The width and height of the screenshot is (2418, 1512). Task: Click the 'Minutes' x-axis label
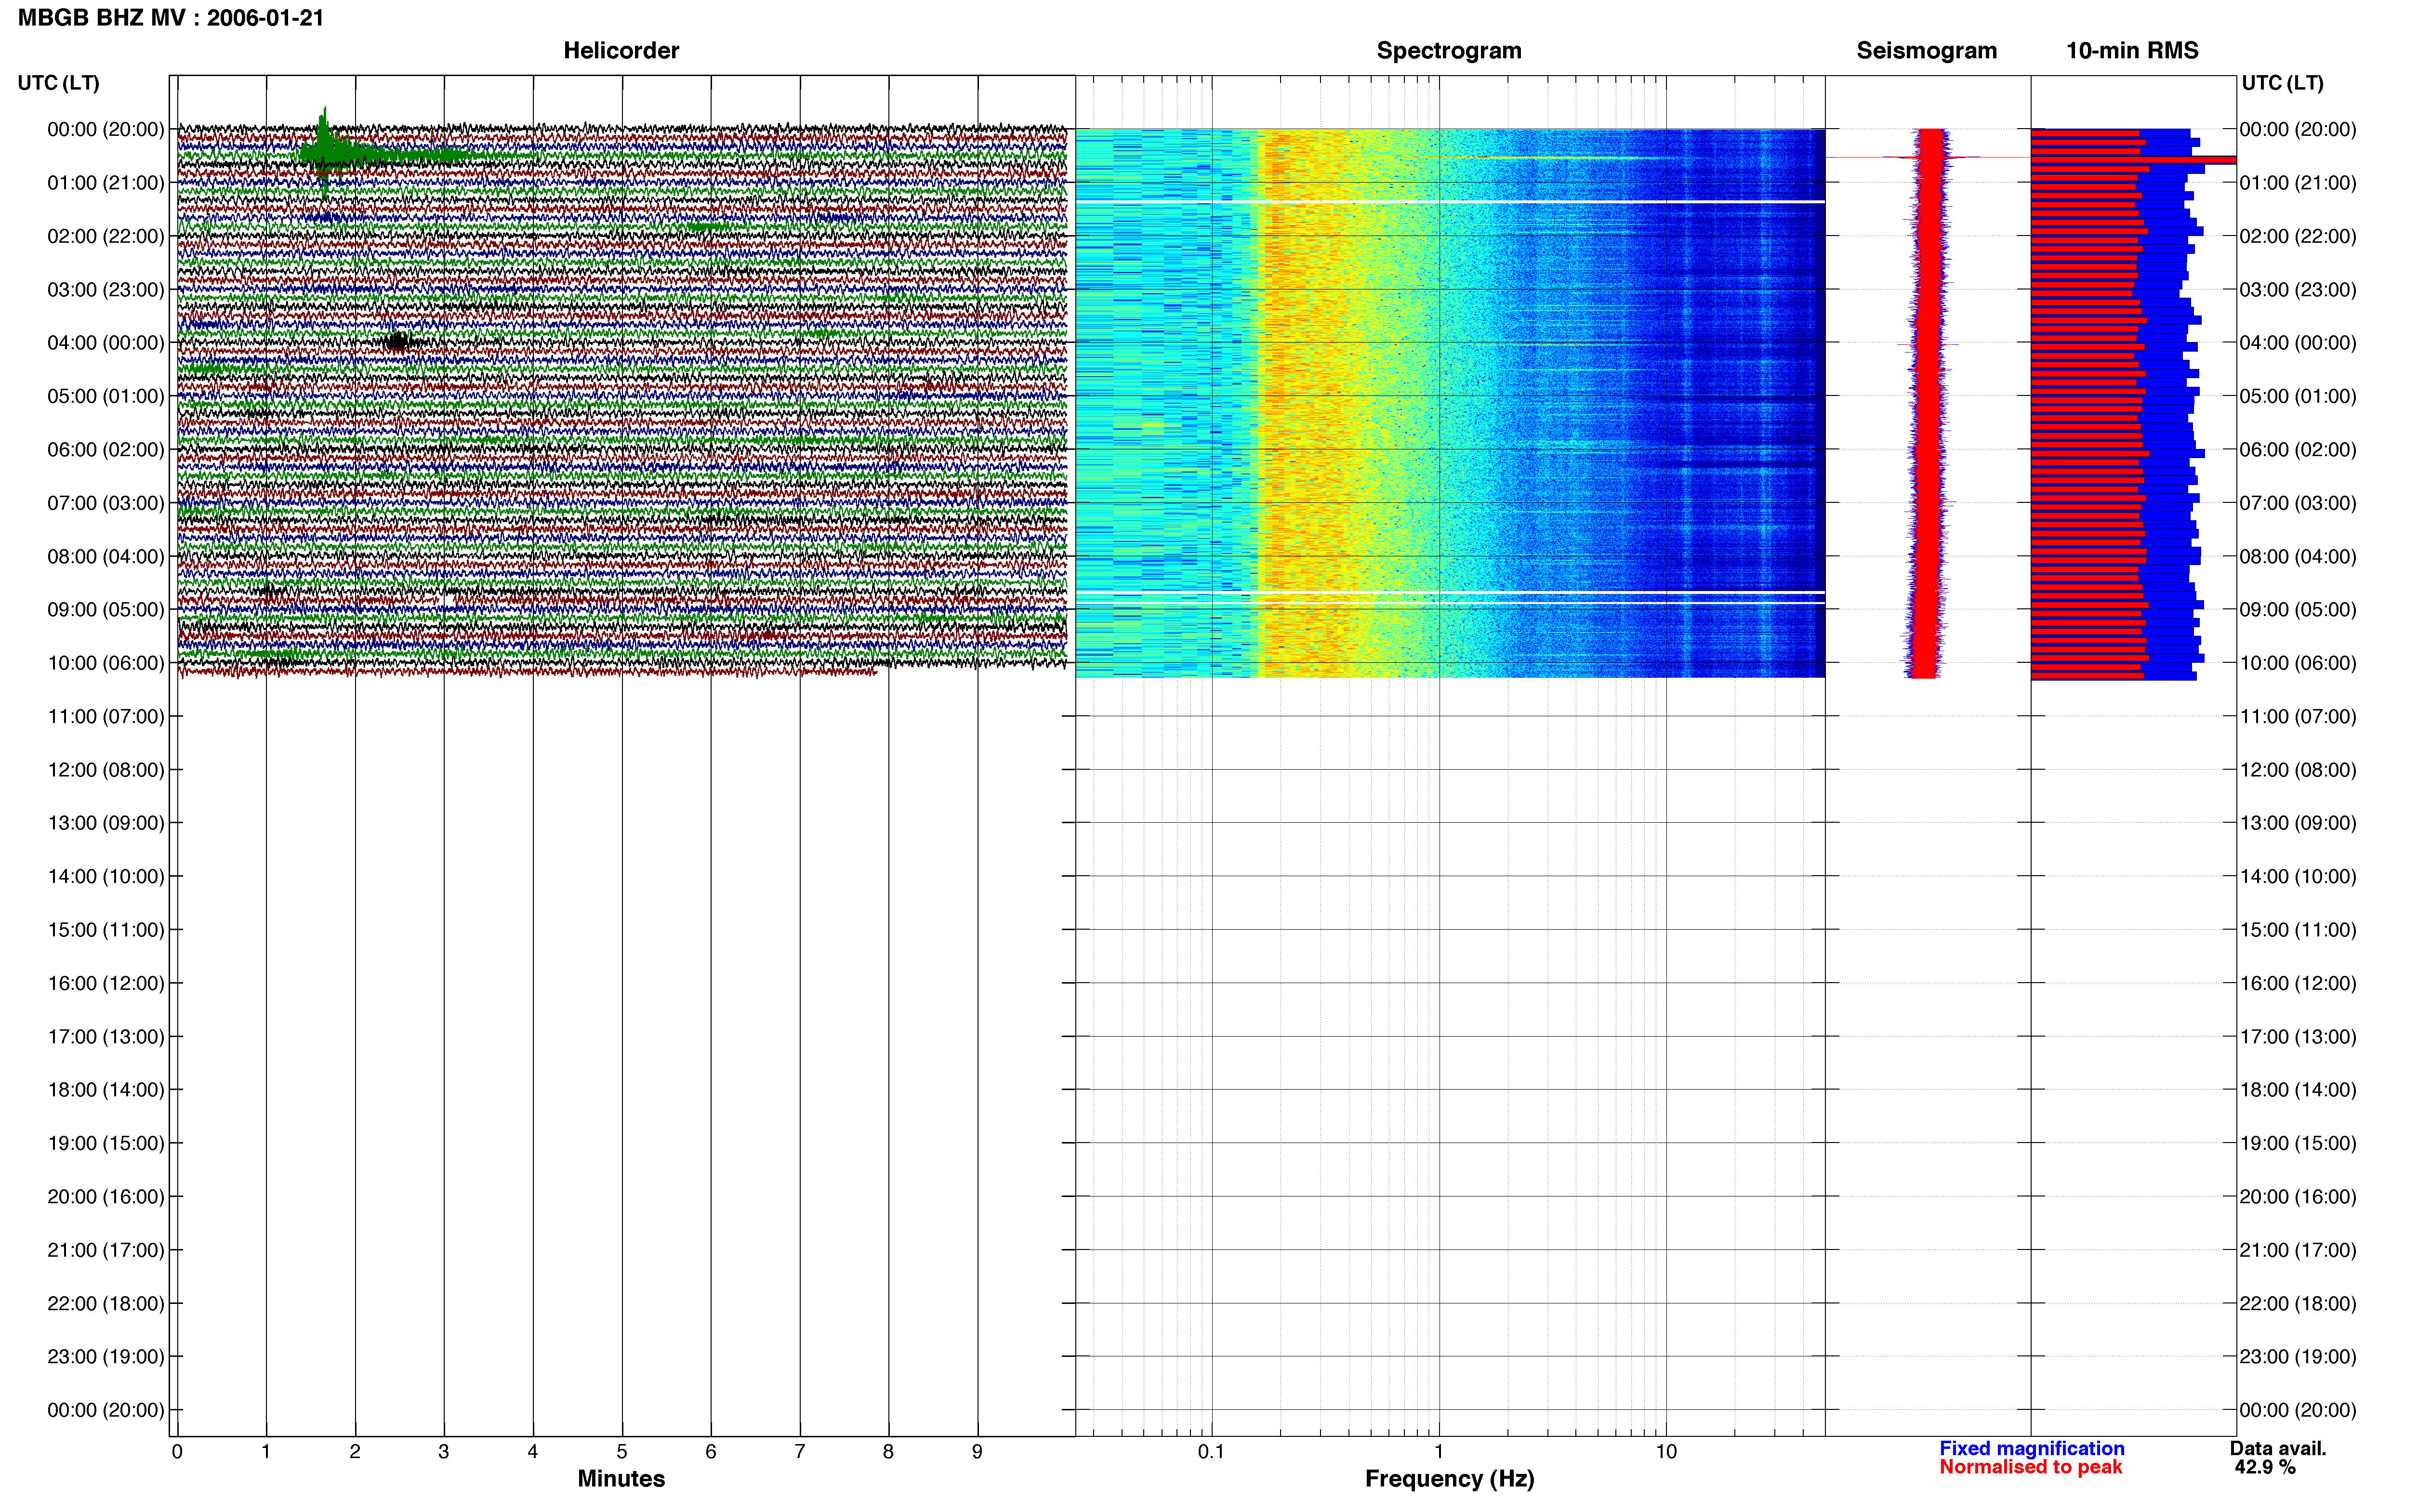coord(621,1478)
